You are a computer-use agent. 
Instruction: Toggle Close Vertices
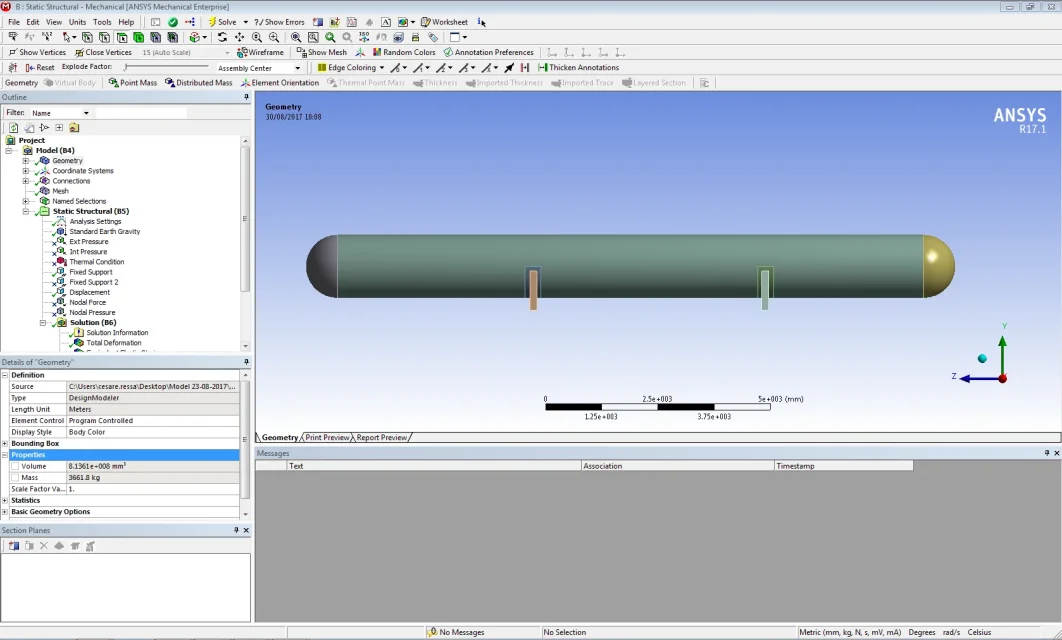[x=103, y=52]
